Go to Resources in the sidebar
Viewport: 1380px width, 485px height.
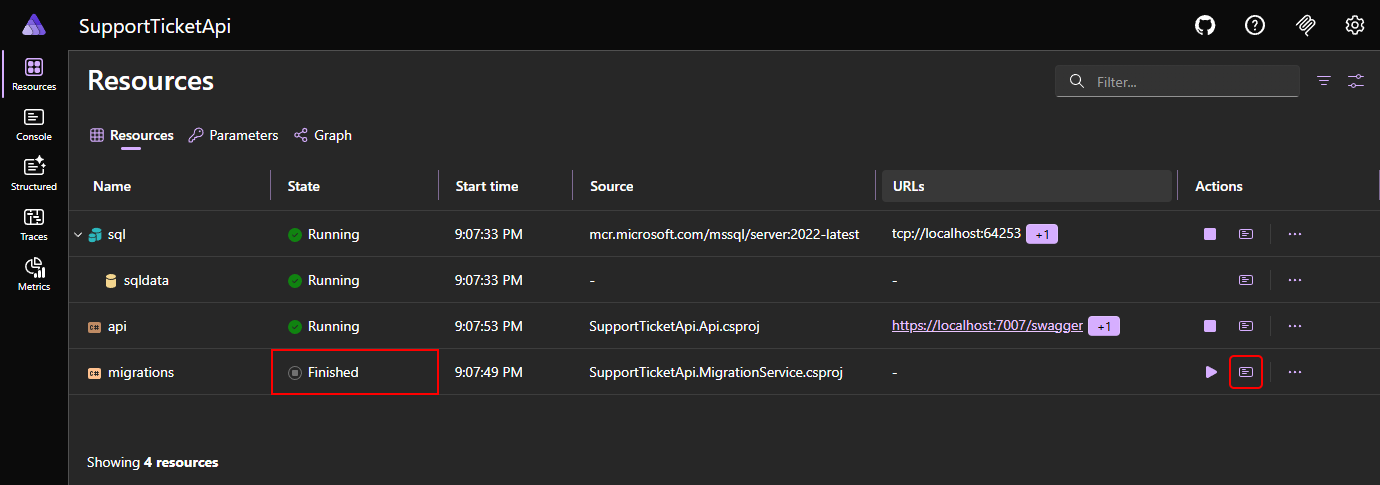pos(34,75)
